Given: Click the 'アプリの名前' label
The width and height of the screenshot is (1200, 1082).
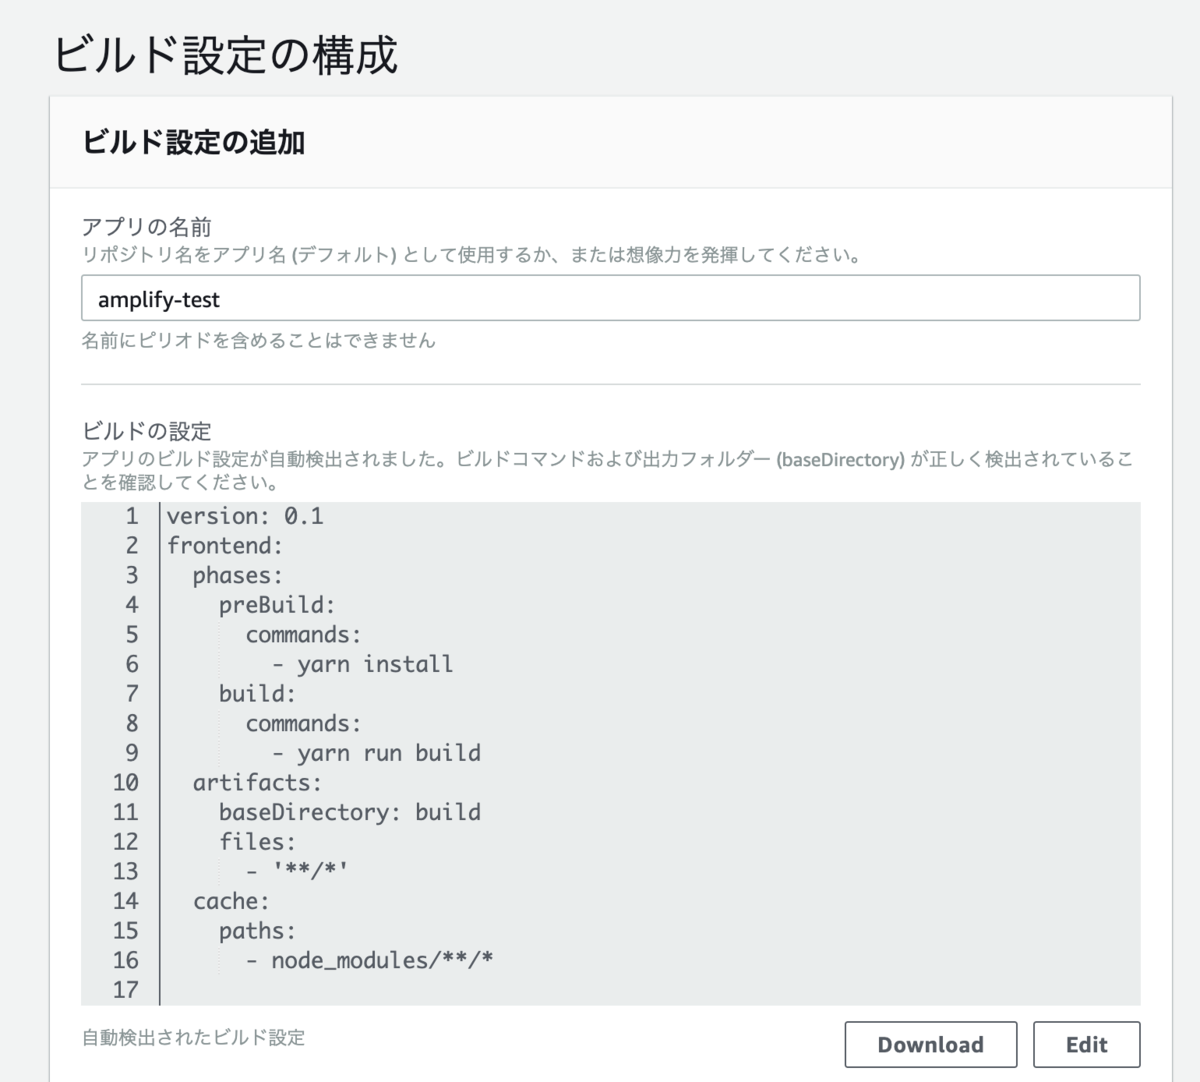Looking at the screenshot, I should [146, 227].
